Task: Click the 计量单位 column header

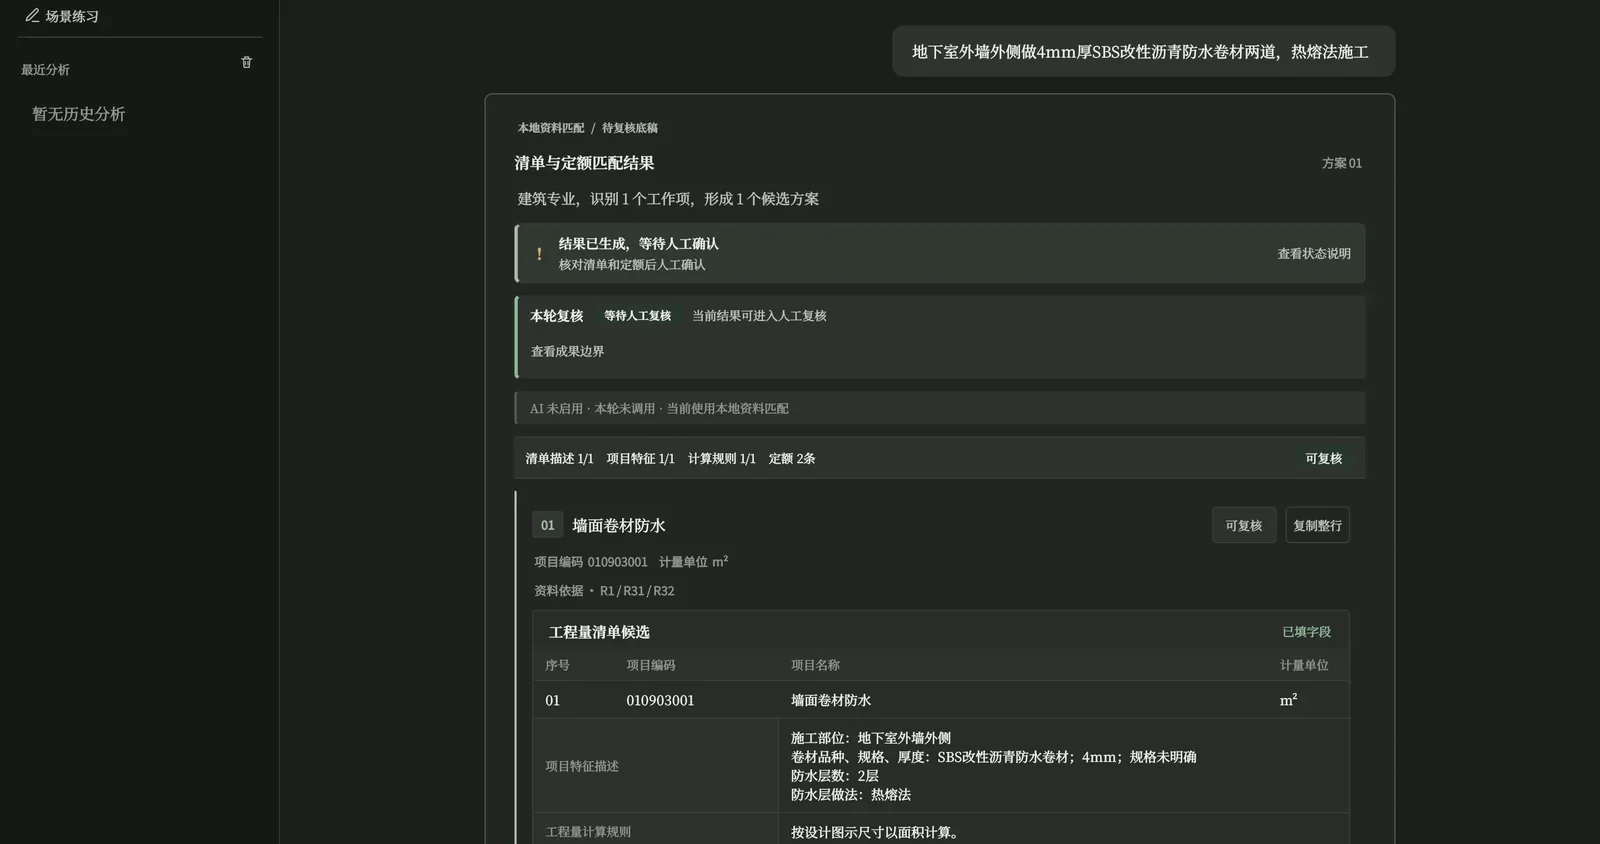Action: tap(1304, 665)
